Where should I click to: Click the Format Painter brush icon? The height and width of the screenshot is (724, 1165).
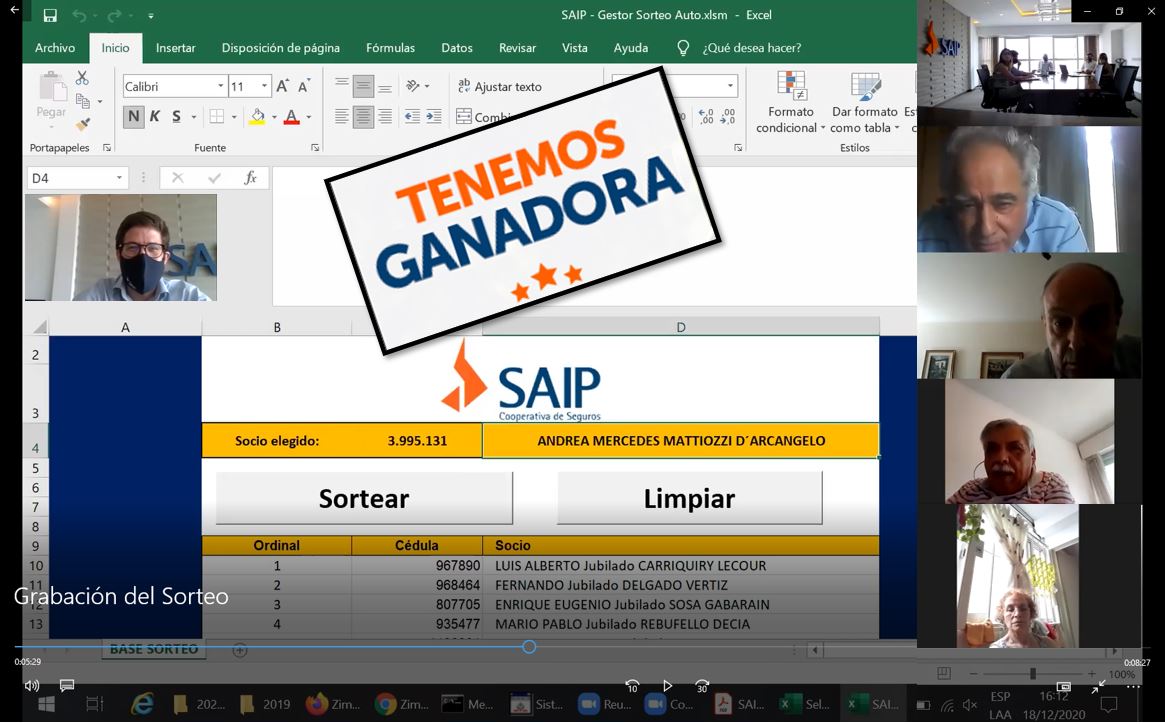83,124
